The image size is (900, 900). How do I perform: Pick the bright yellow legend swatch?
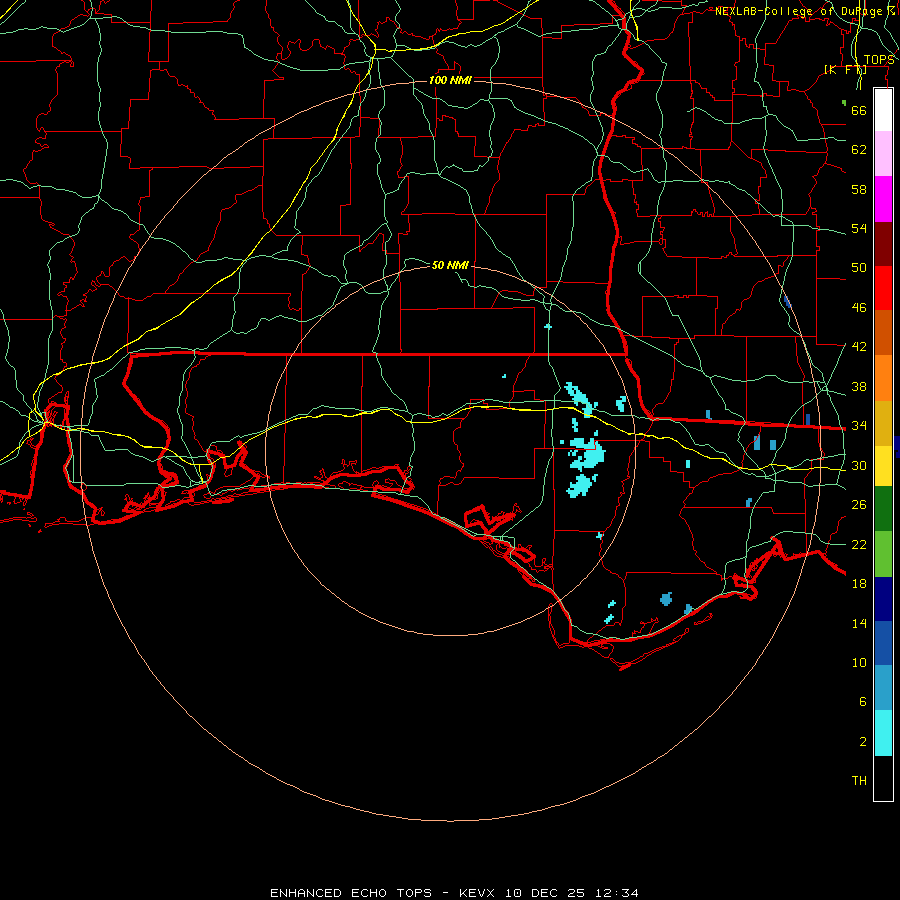tap(883, 465)
